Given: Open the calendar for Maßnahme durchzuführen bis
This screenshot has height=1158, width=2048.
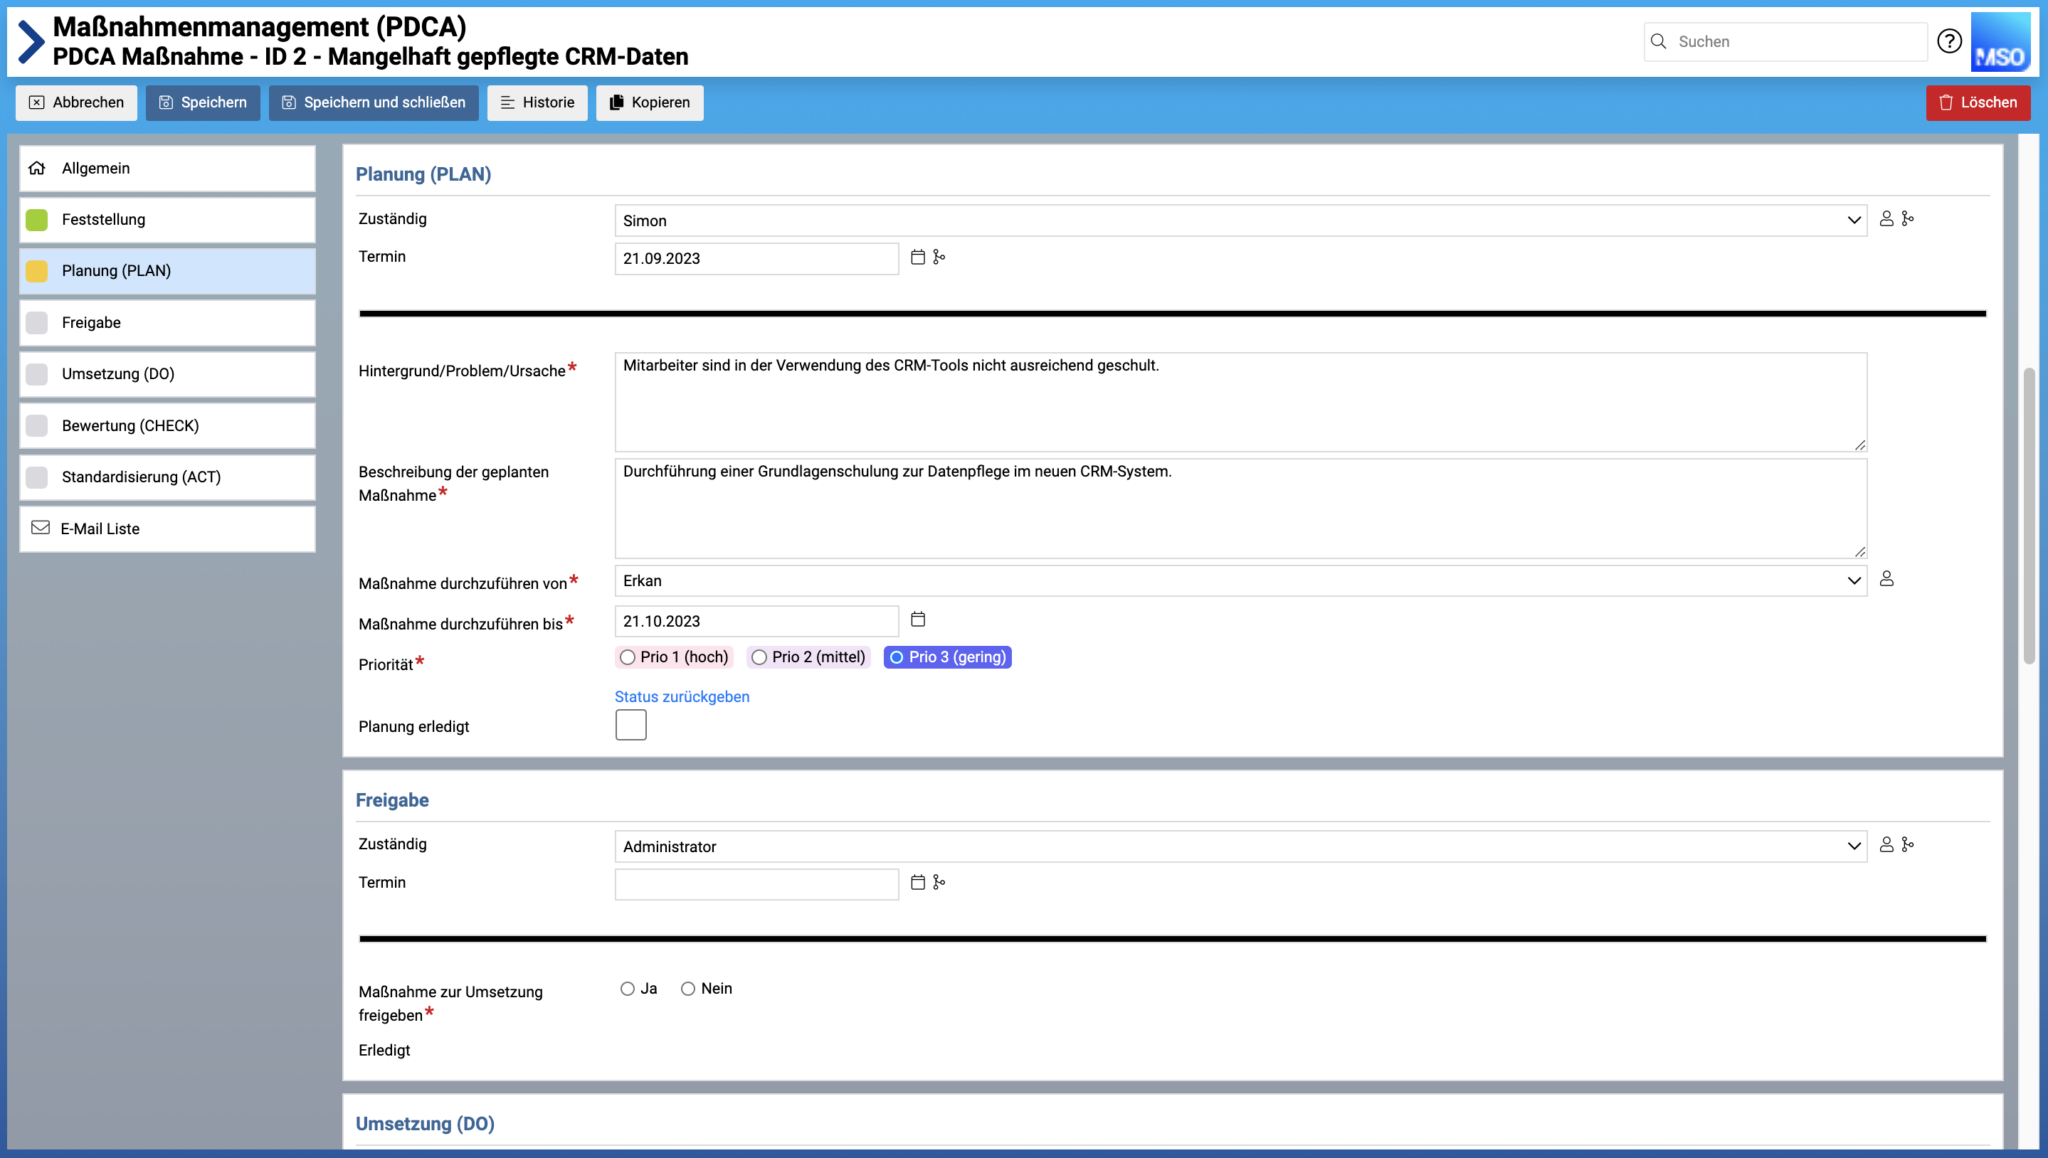Looking at the screenshot, I should 918,620.
